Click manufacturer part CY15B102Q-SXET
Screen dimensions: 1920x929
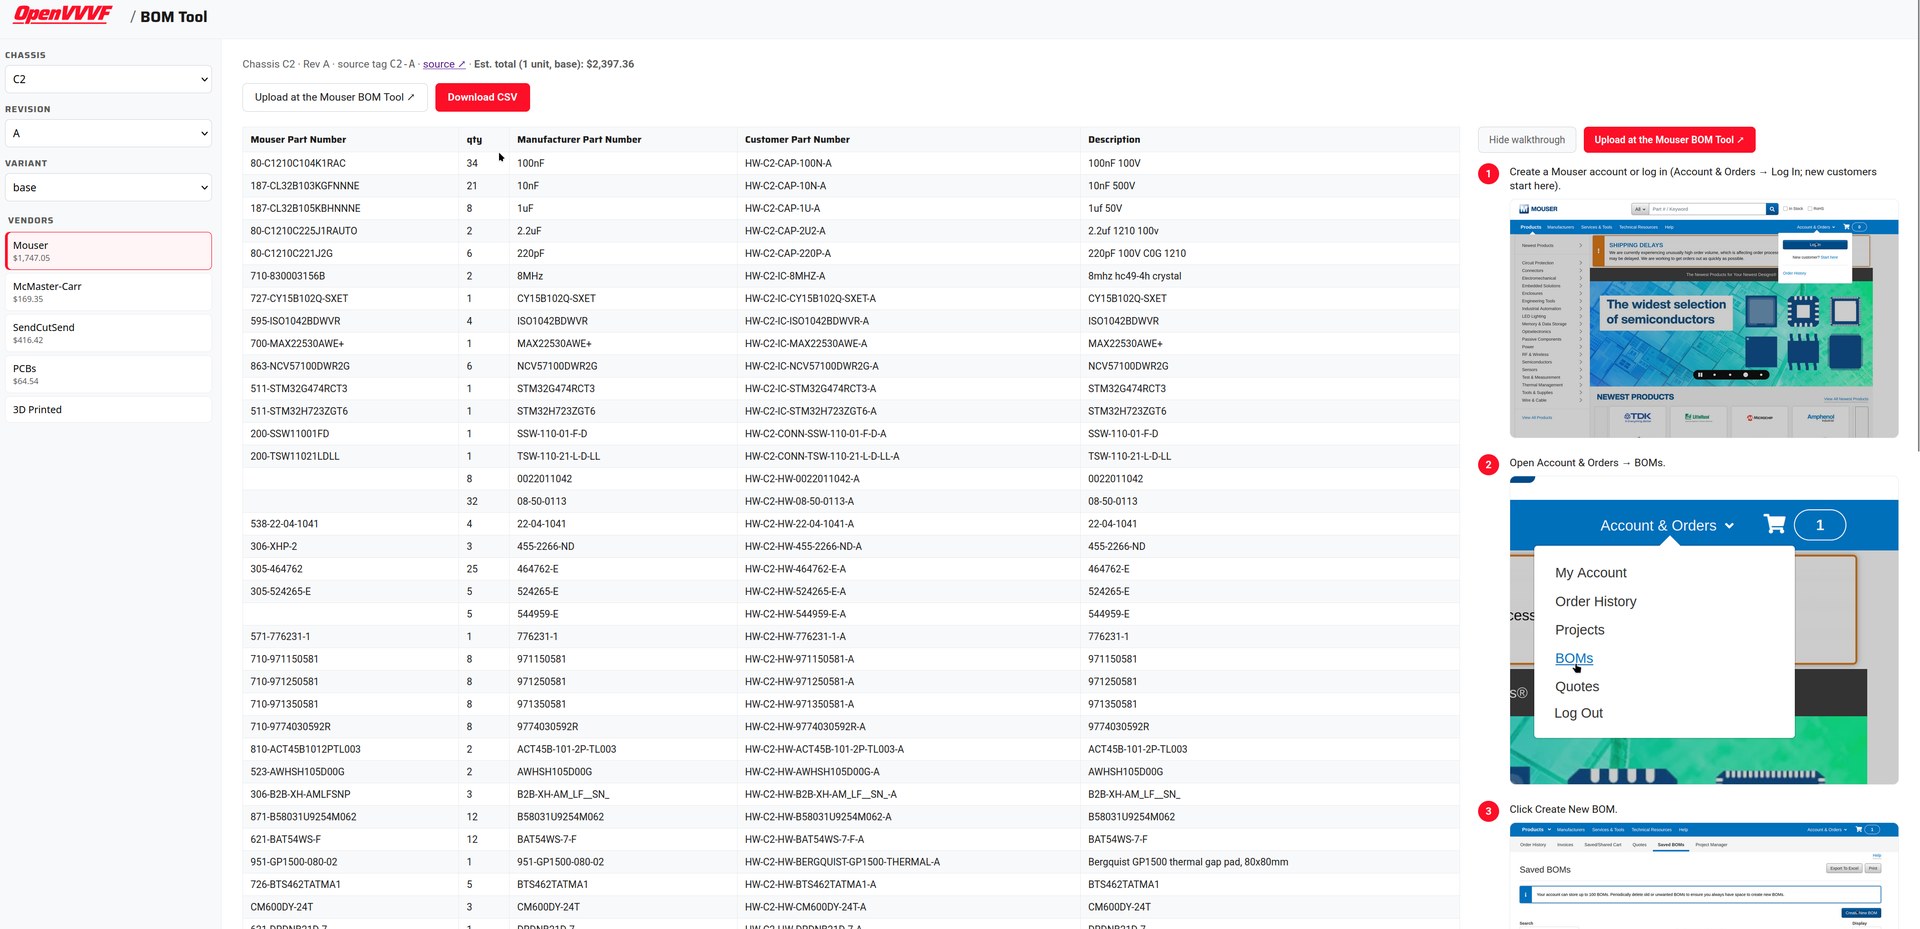coord(556,299)
